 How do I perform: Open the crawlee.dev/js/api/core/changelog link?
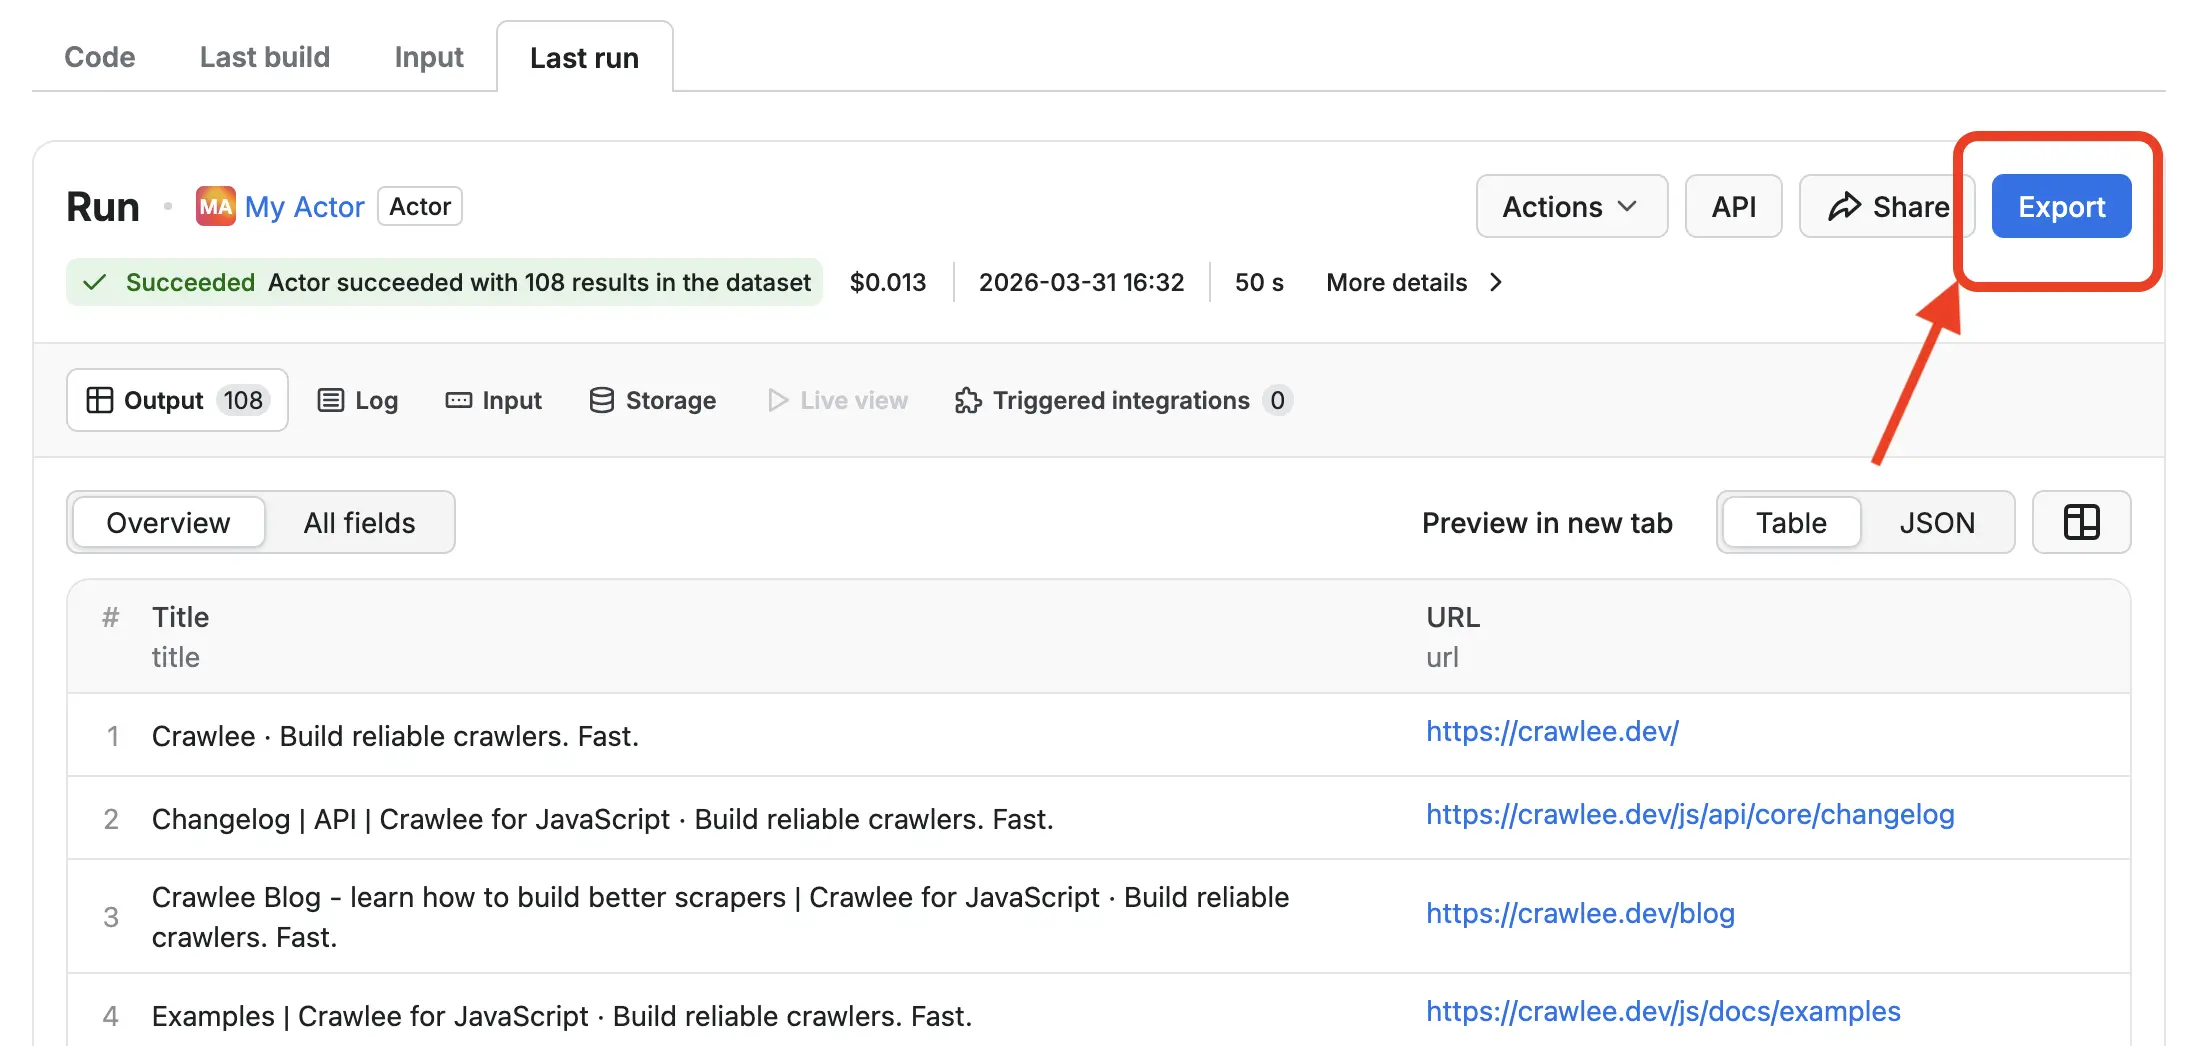[1690, 814]
